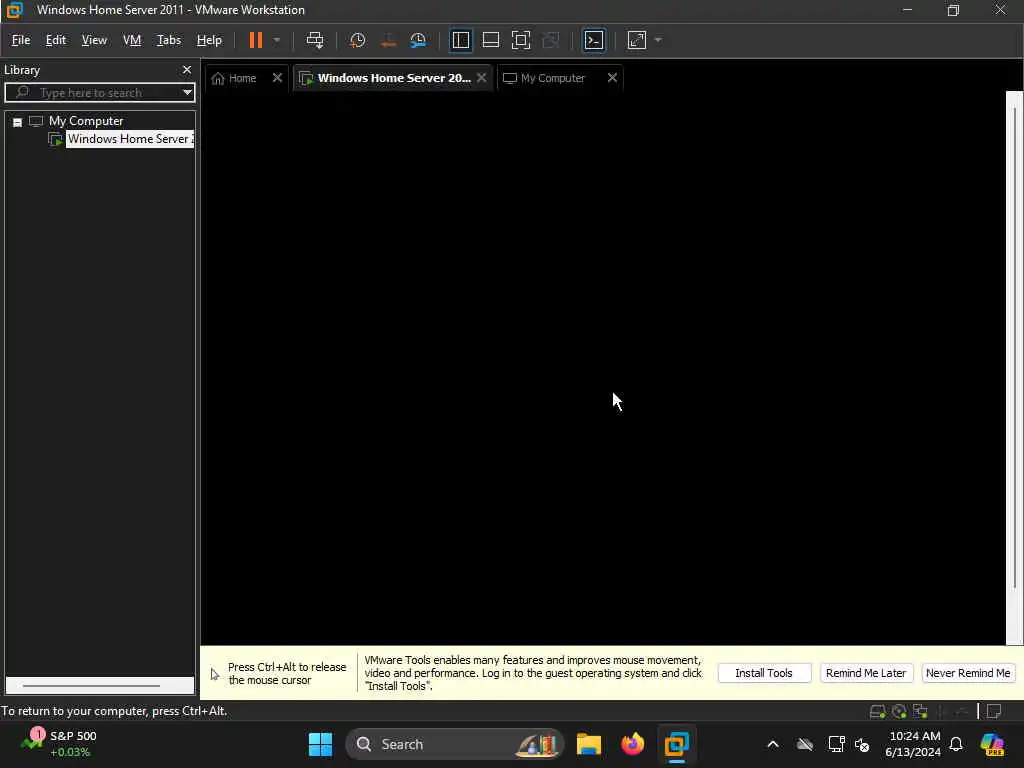Click the Send Ctrl+Alt+Del toolbar icon
This screenshot has height=768, width=1024.
coord(315,40)
